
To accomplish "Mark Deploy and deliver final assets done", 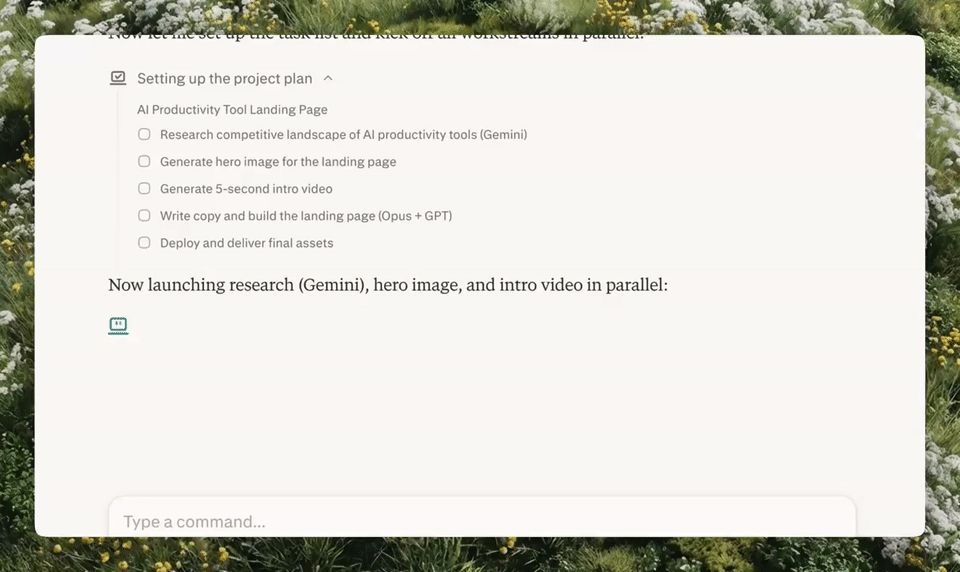I will [144, 243].
